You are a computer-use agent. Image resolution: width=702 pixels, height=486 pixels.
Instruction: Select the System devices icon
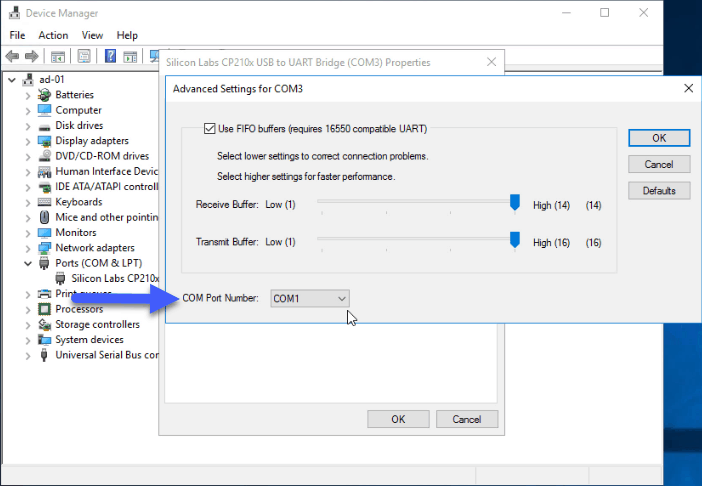click(x=44, y=340)
